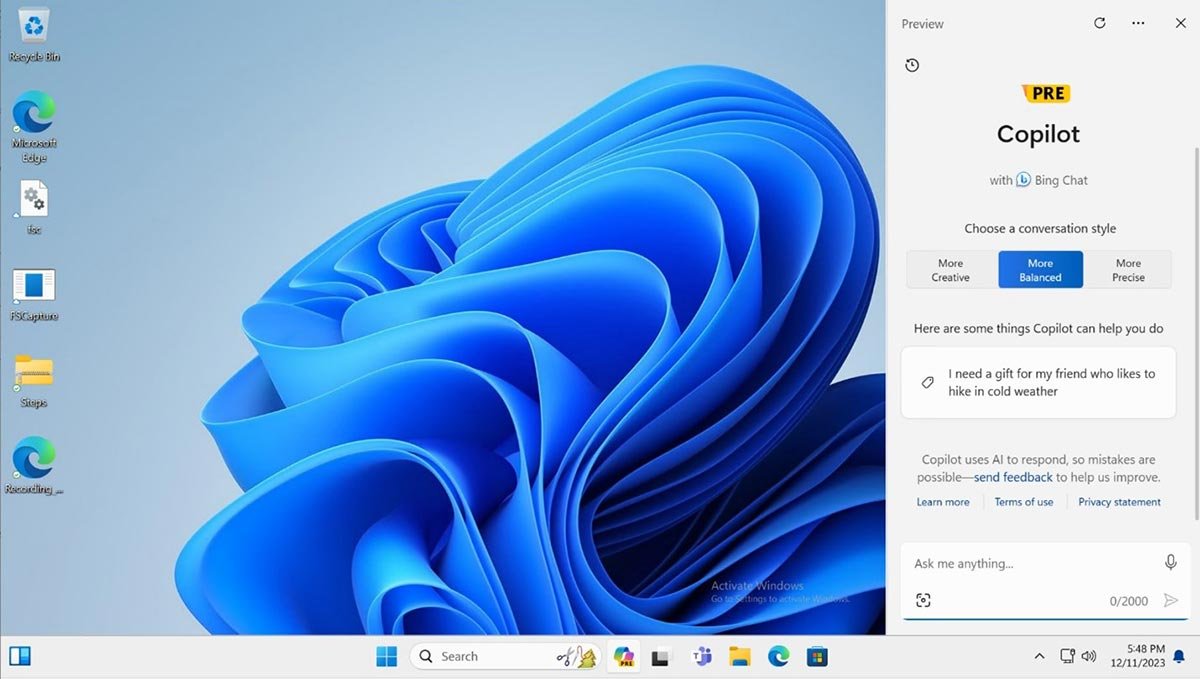Open Copilot PRE from the taskbar
1200x679 pixels.
click(624, 656)
